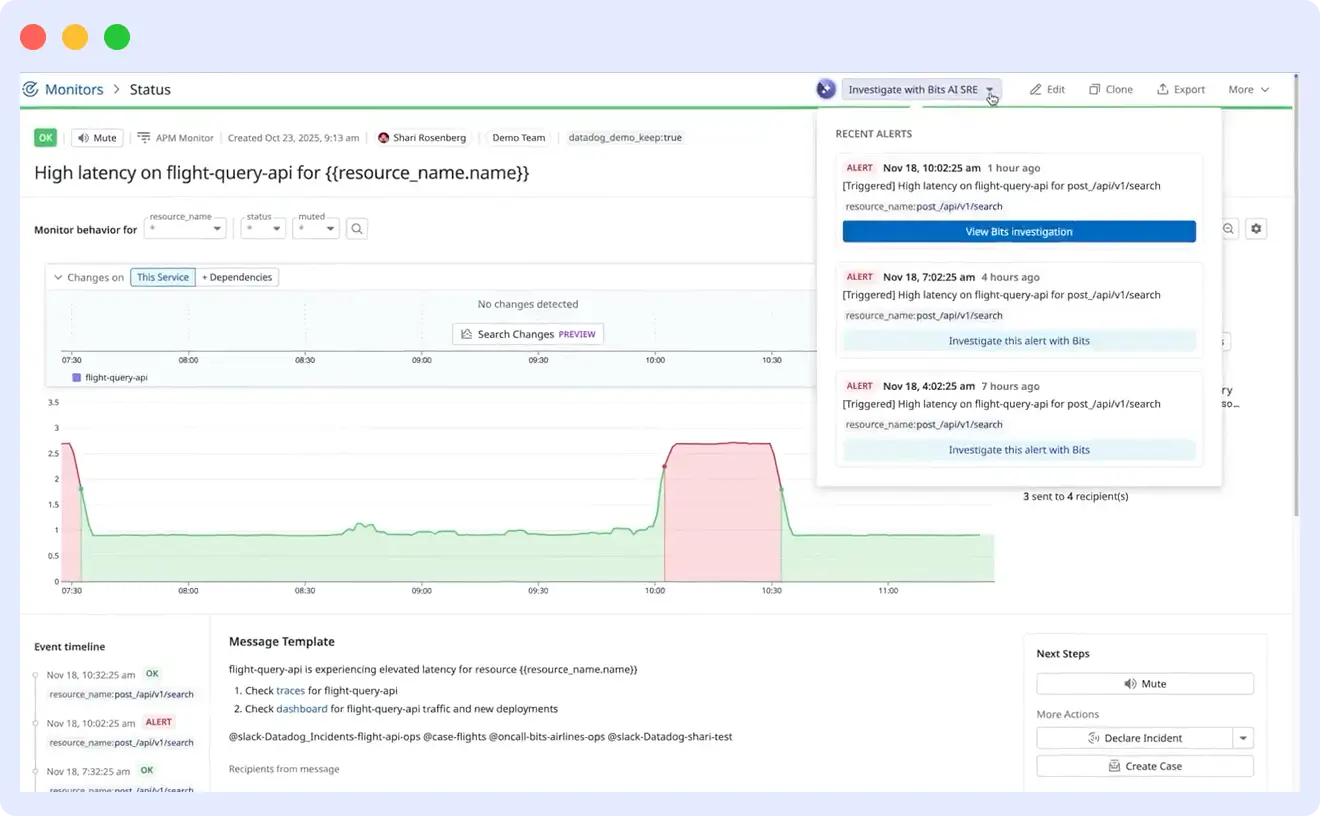Open the resource_name filter dropdown
The width and height of the screenshot is (1320, 816).
pos(185,229)
